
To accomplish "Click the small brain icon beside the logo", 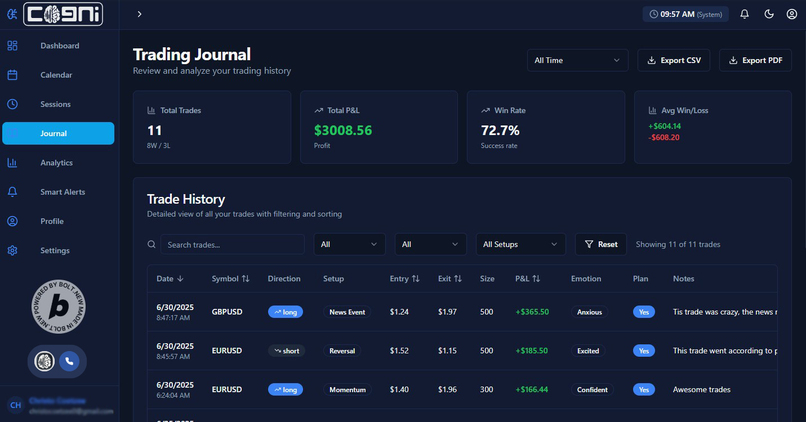I will (12, 14).
